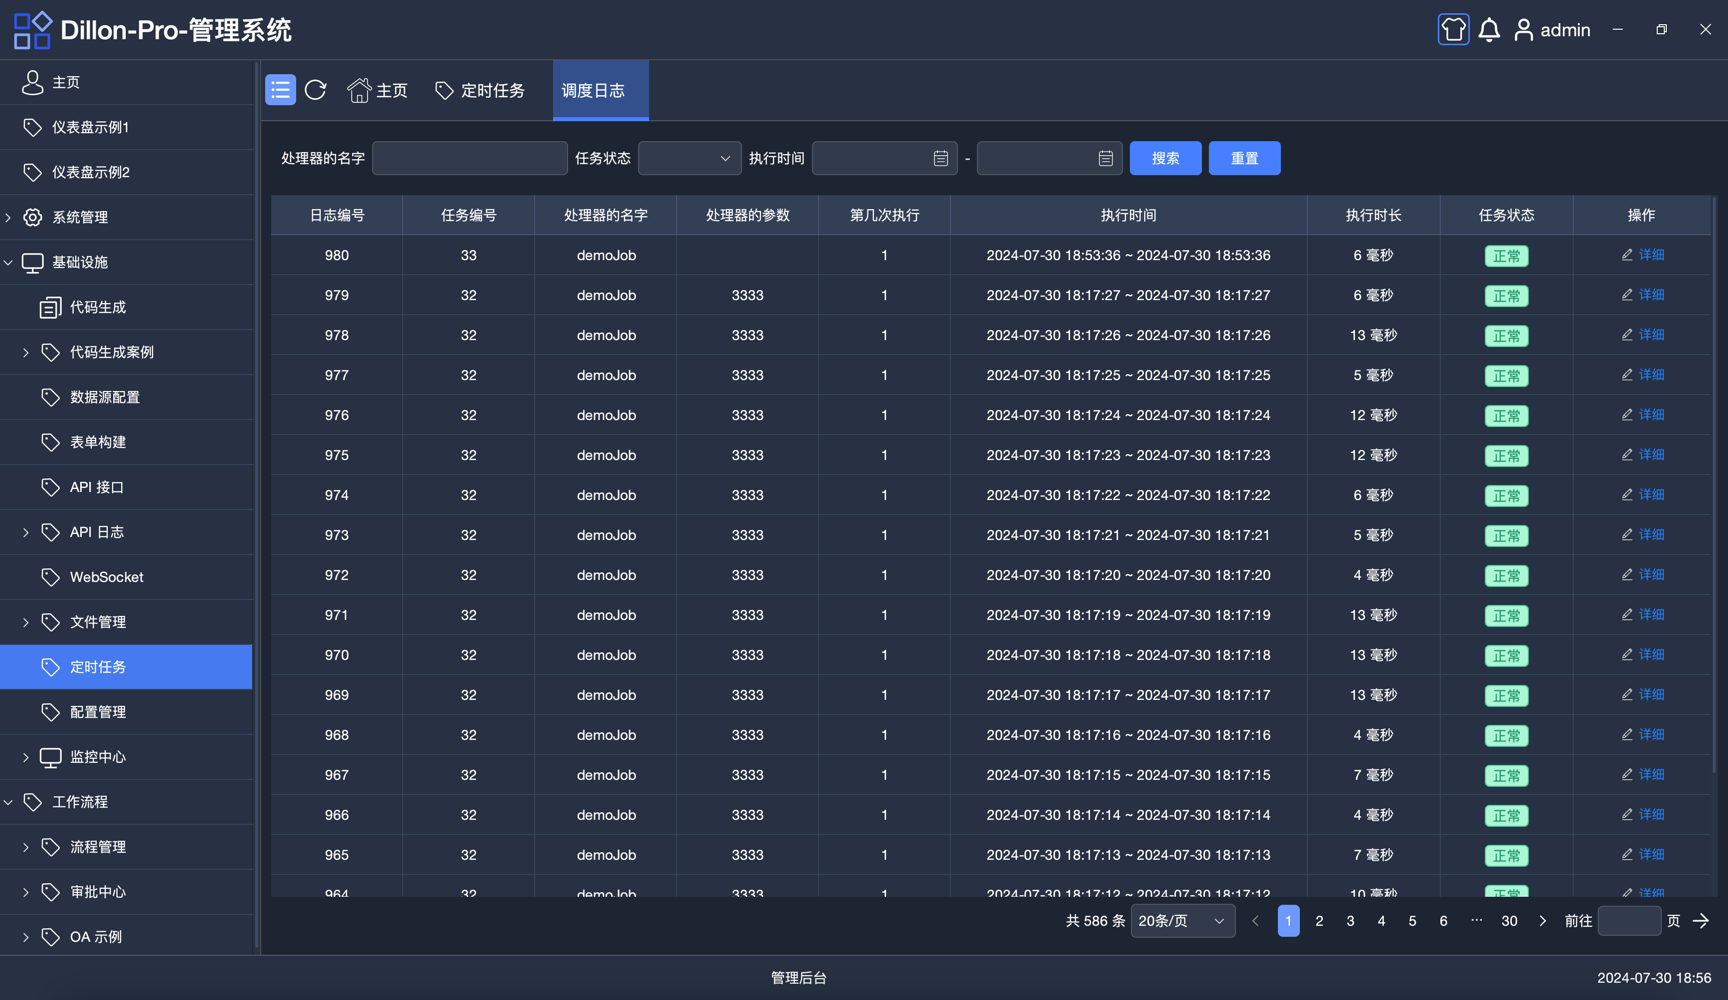Viewport: 1728px width, 1000px height.
Task: Open 详情 for log 980
Action: tap(1642, 255)
